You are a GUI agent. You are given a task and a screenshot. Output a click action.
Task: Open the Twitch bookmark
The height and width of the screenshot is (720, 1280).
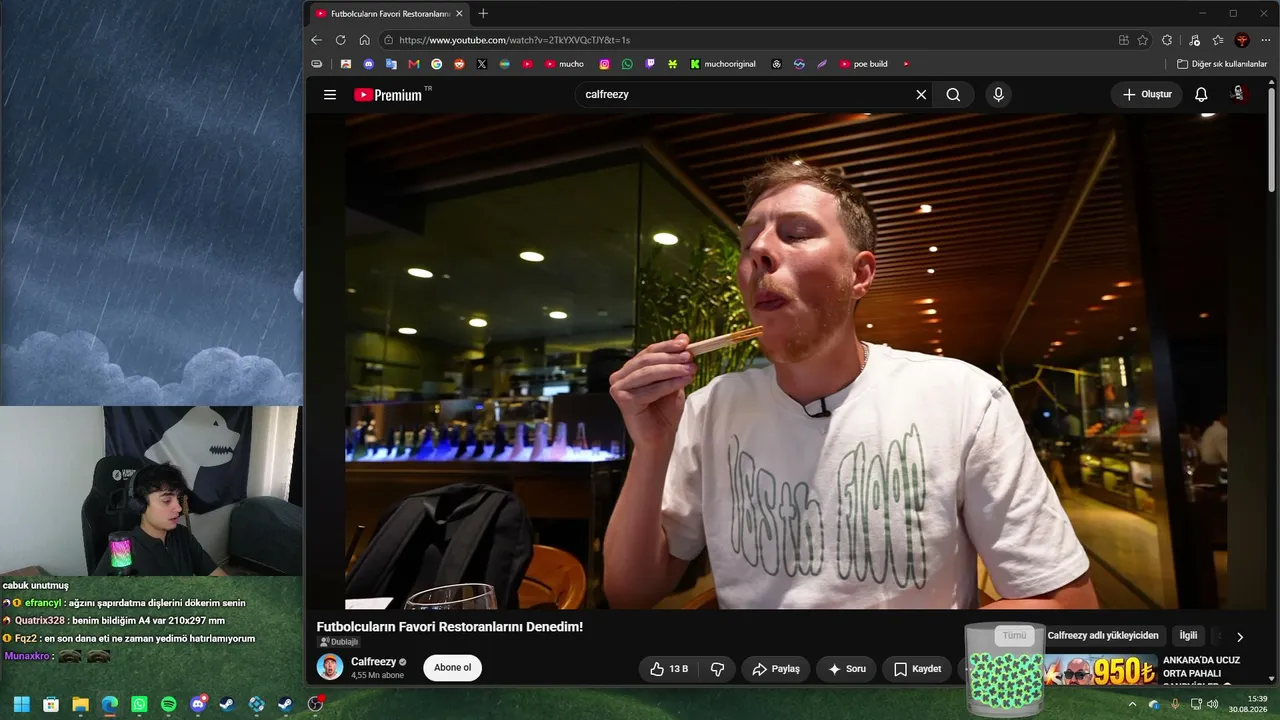coord(650,64)
